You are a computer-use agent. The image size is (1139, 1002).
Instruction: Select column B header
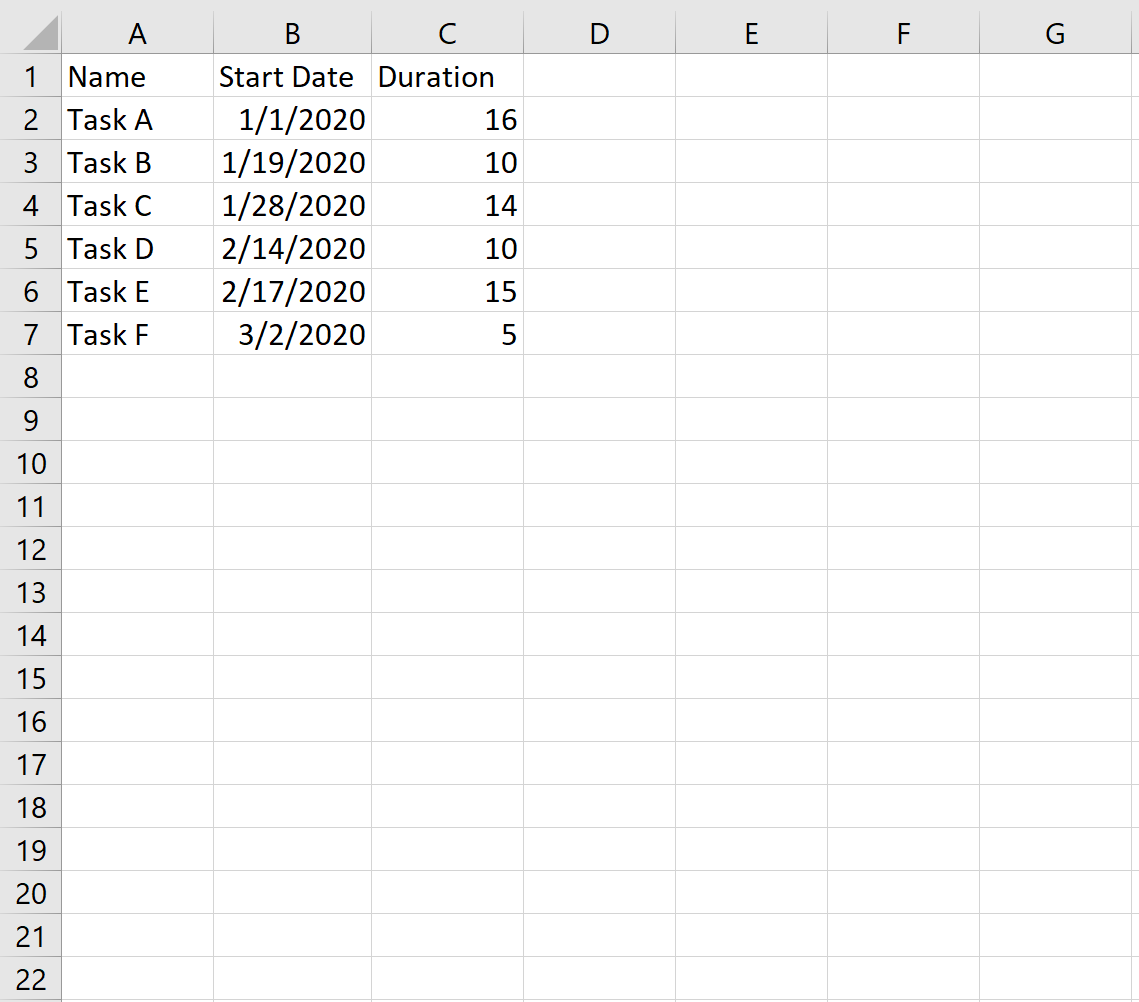coord(292,33)
